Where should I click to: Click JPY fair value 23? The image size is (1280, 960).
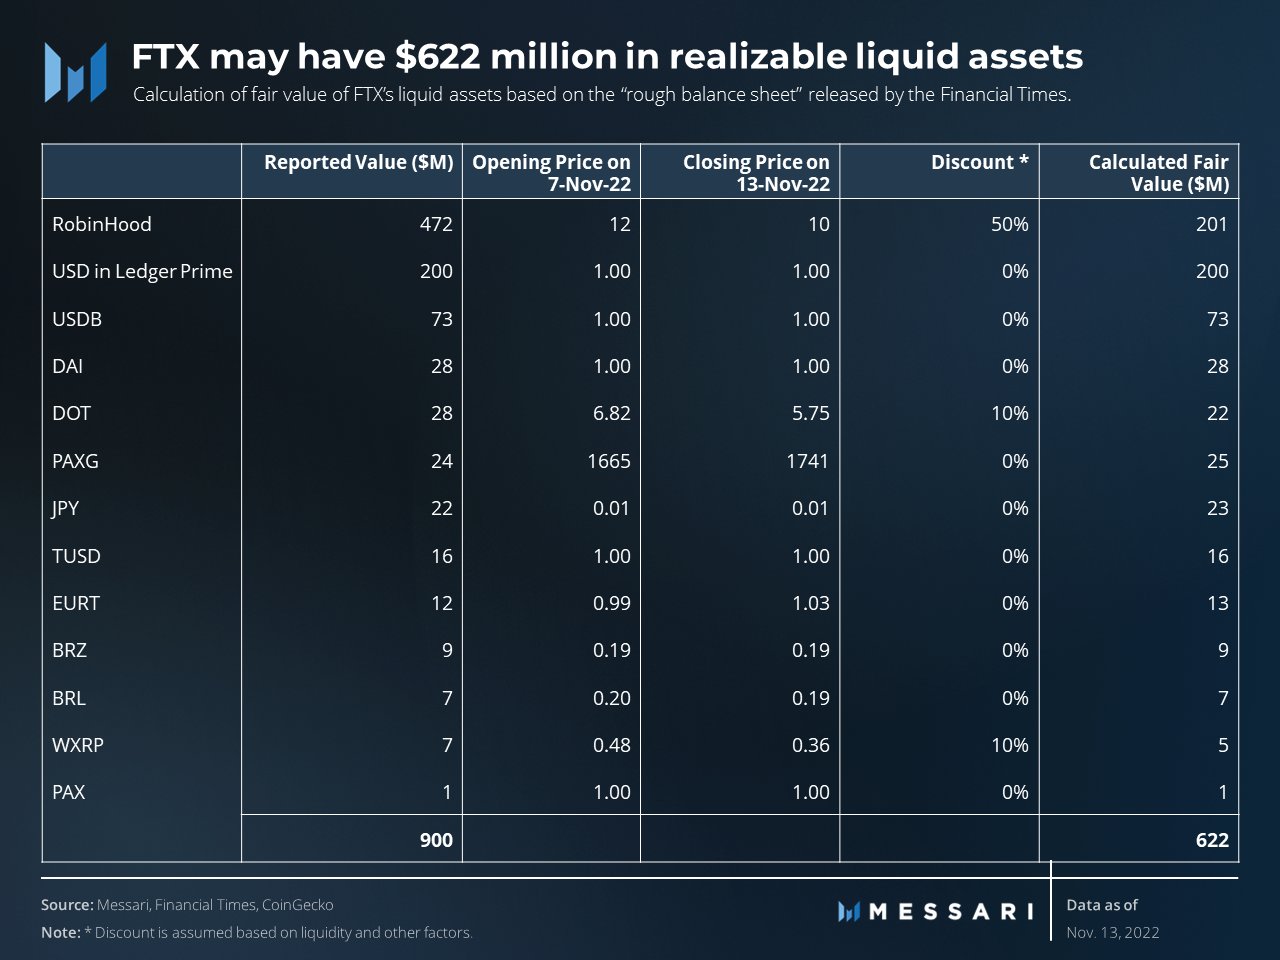click(1218, 508)
